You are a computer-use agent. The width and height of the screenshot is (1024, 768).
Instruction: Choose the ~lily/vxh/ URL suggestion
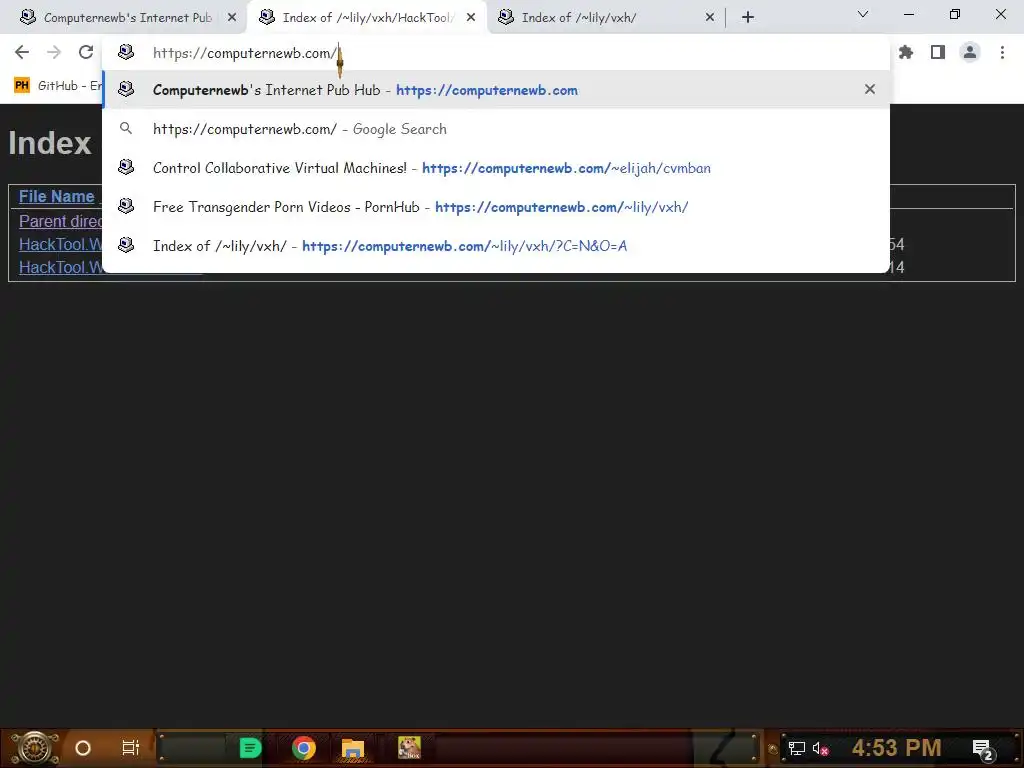coord(496,207)
